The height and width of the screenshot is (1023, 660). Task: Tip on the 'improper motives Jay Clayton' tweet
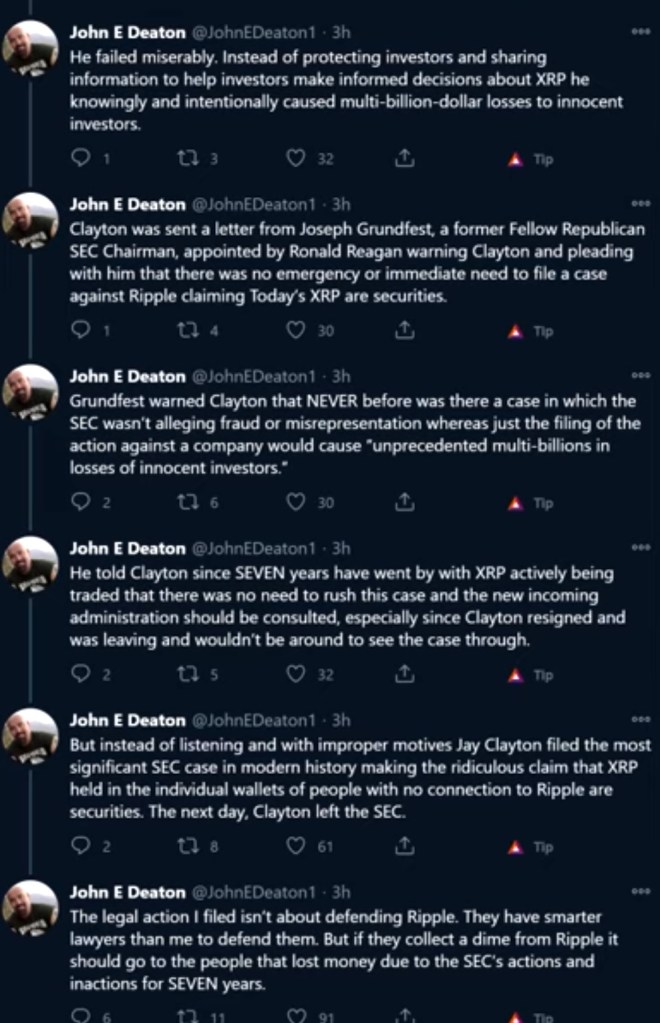[x=532, y=847]
